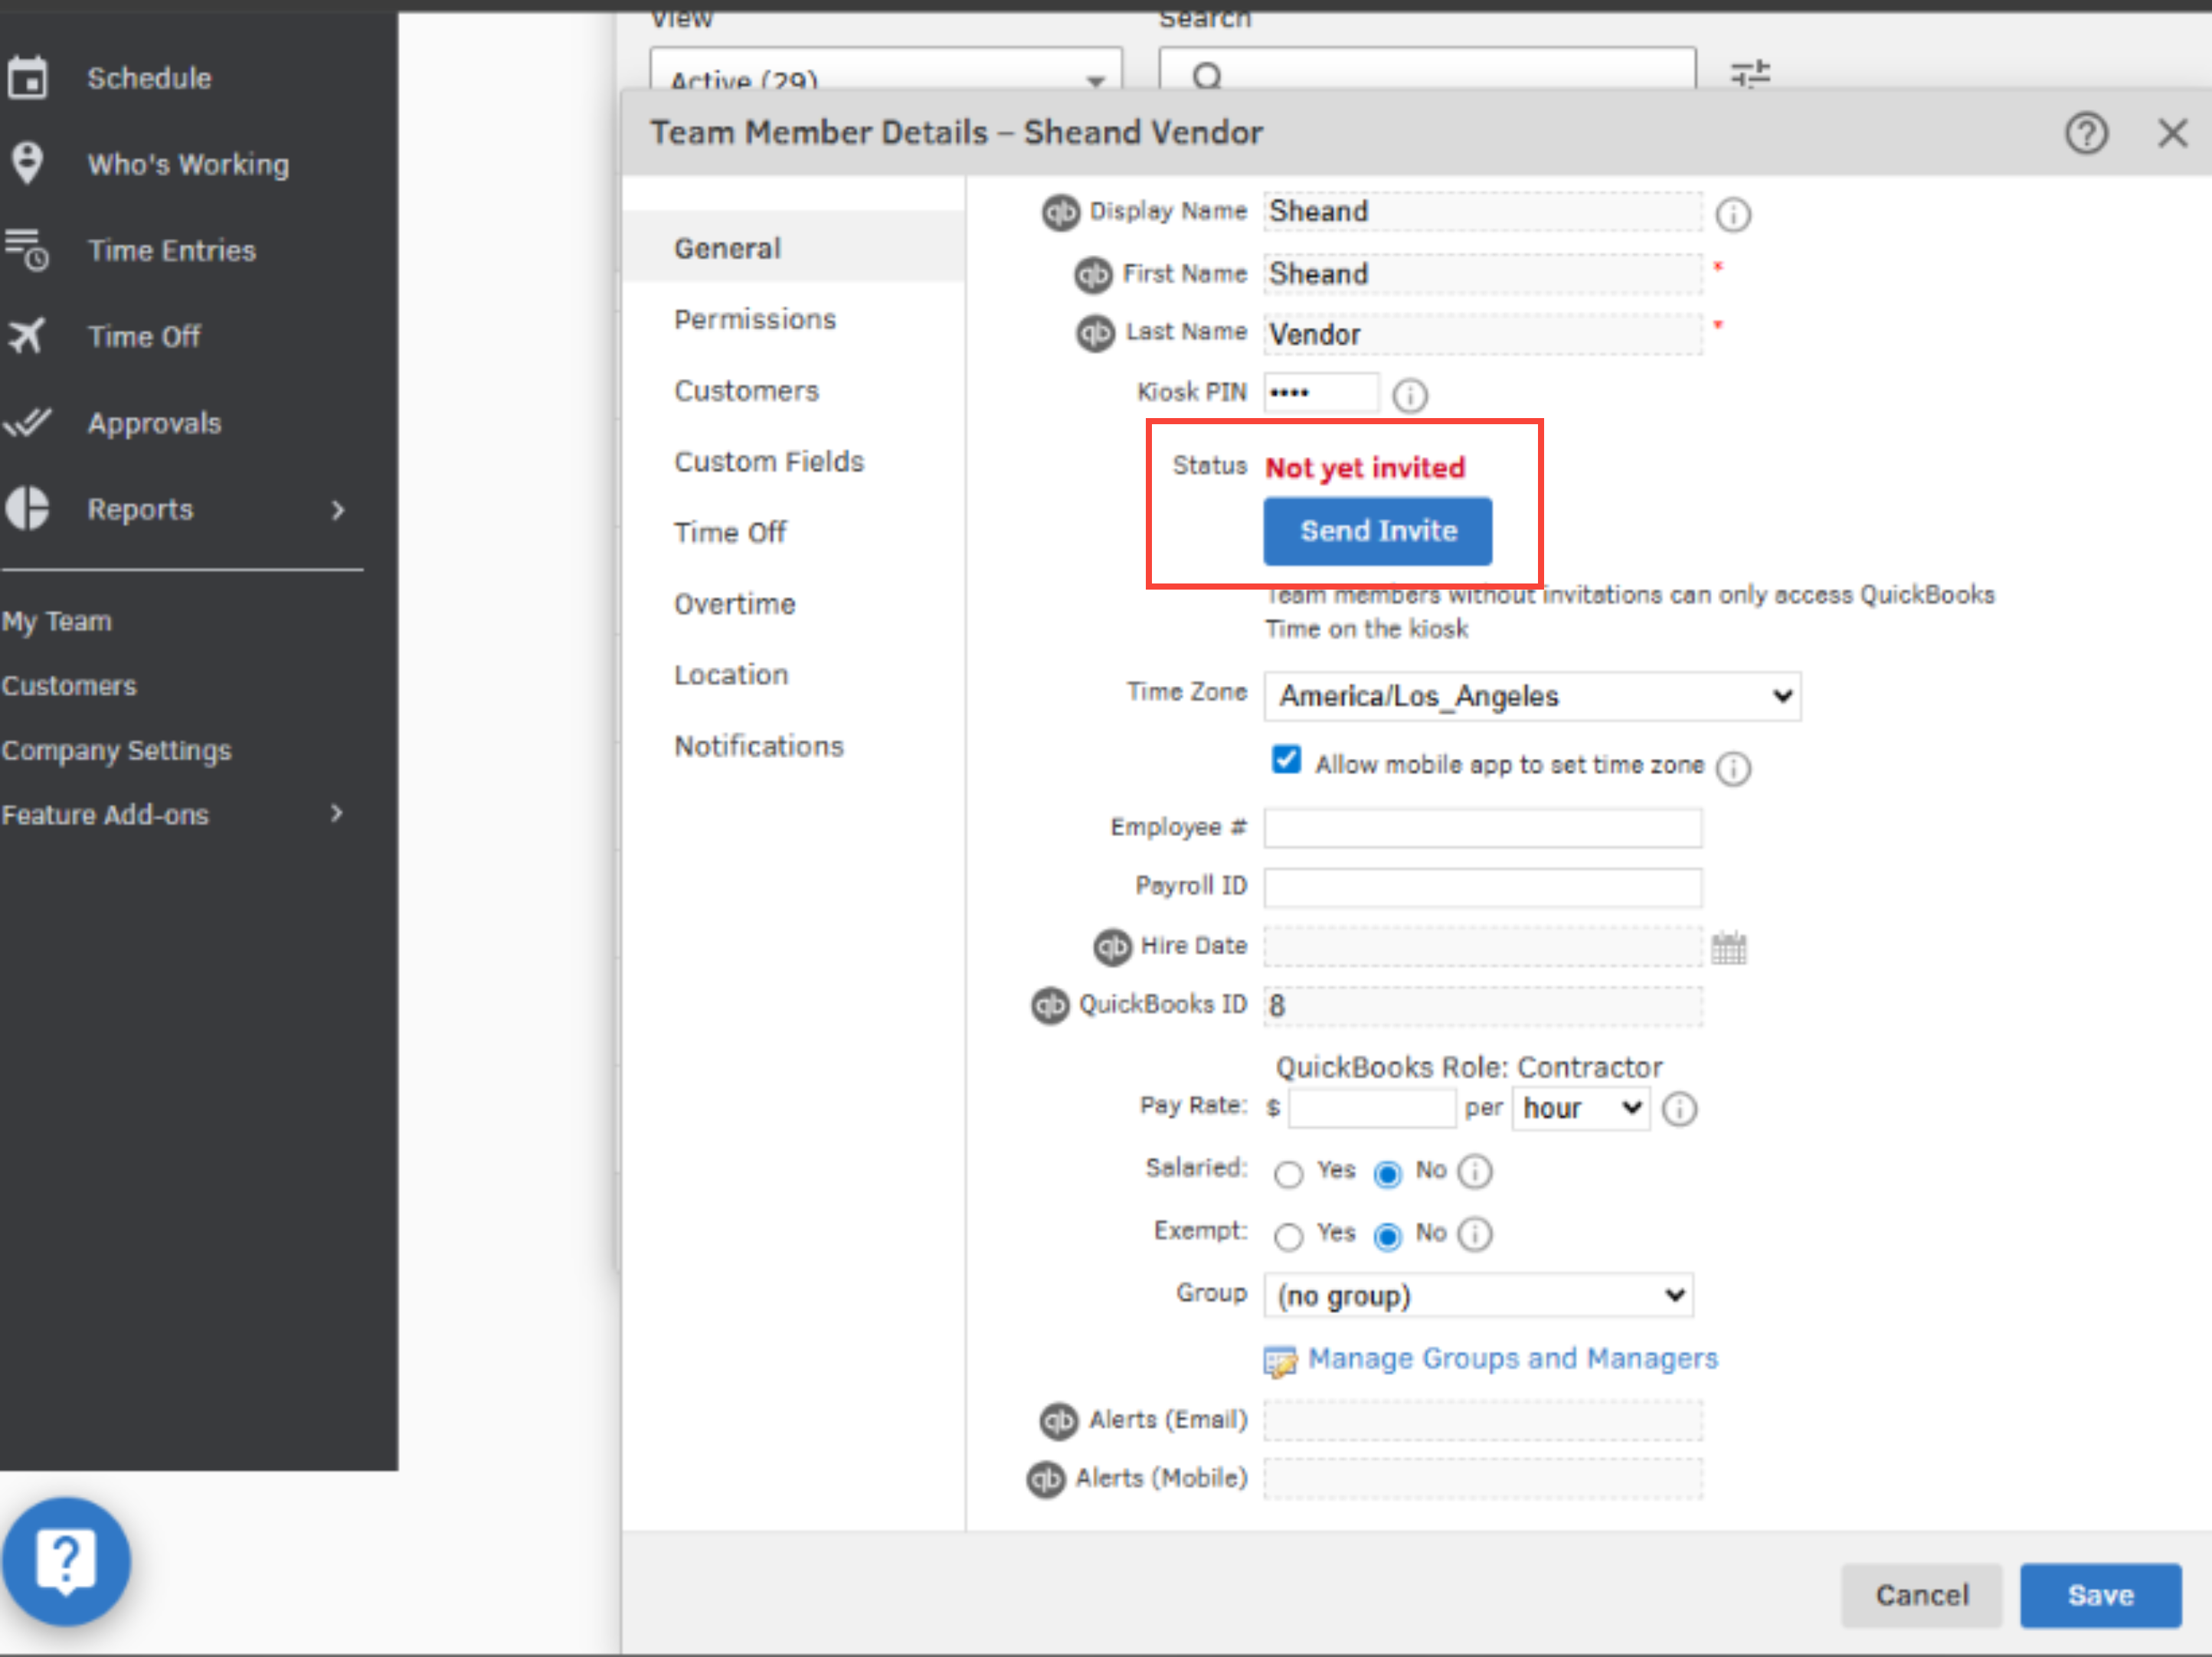The width and height of the screenshot is (2212, 1657).
Task: Open the Active (29) view dropdown
Action: coord(886,69)
